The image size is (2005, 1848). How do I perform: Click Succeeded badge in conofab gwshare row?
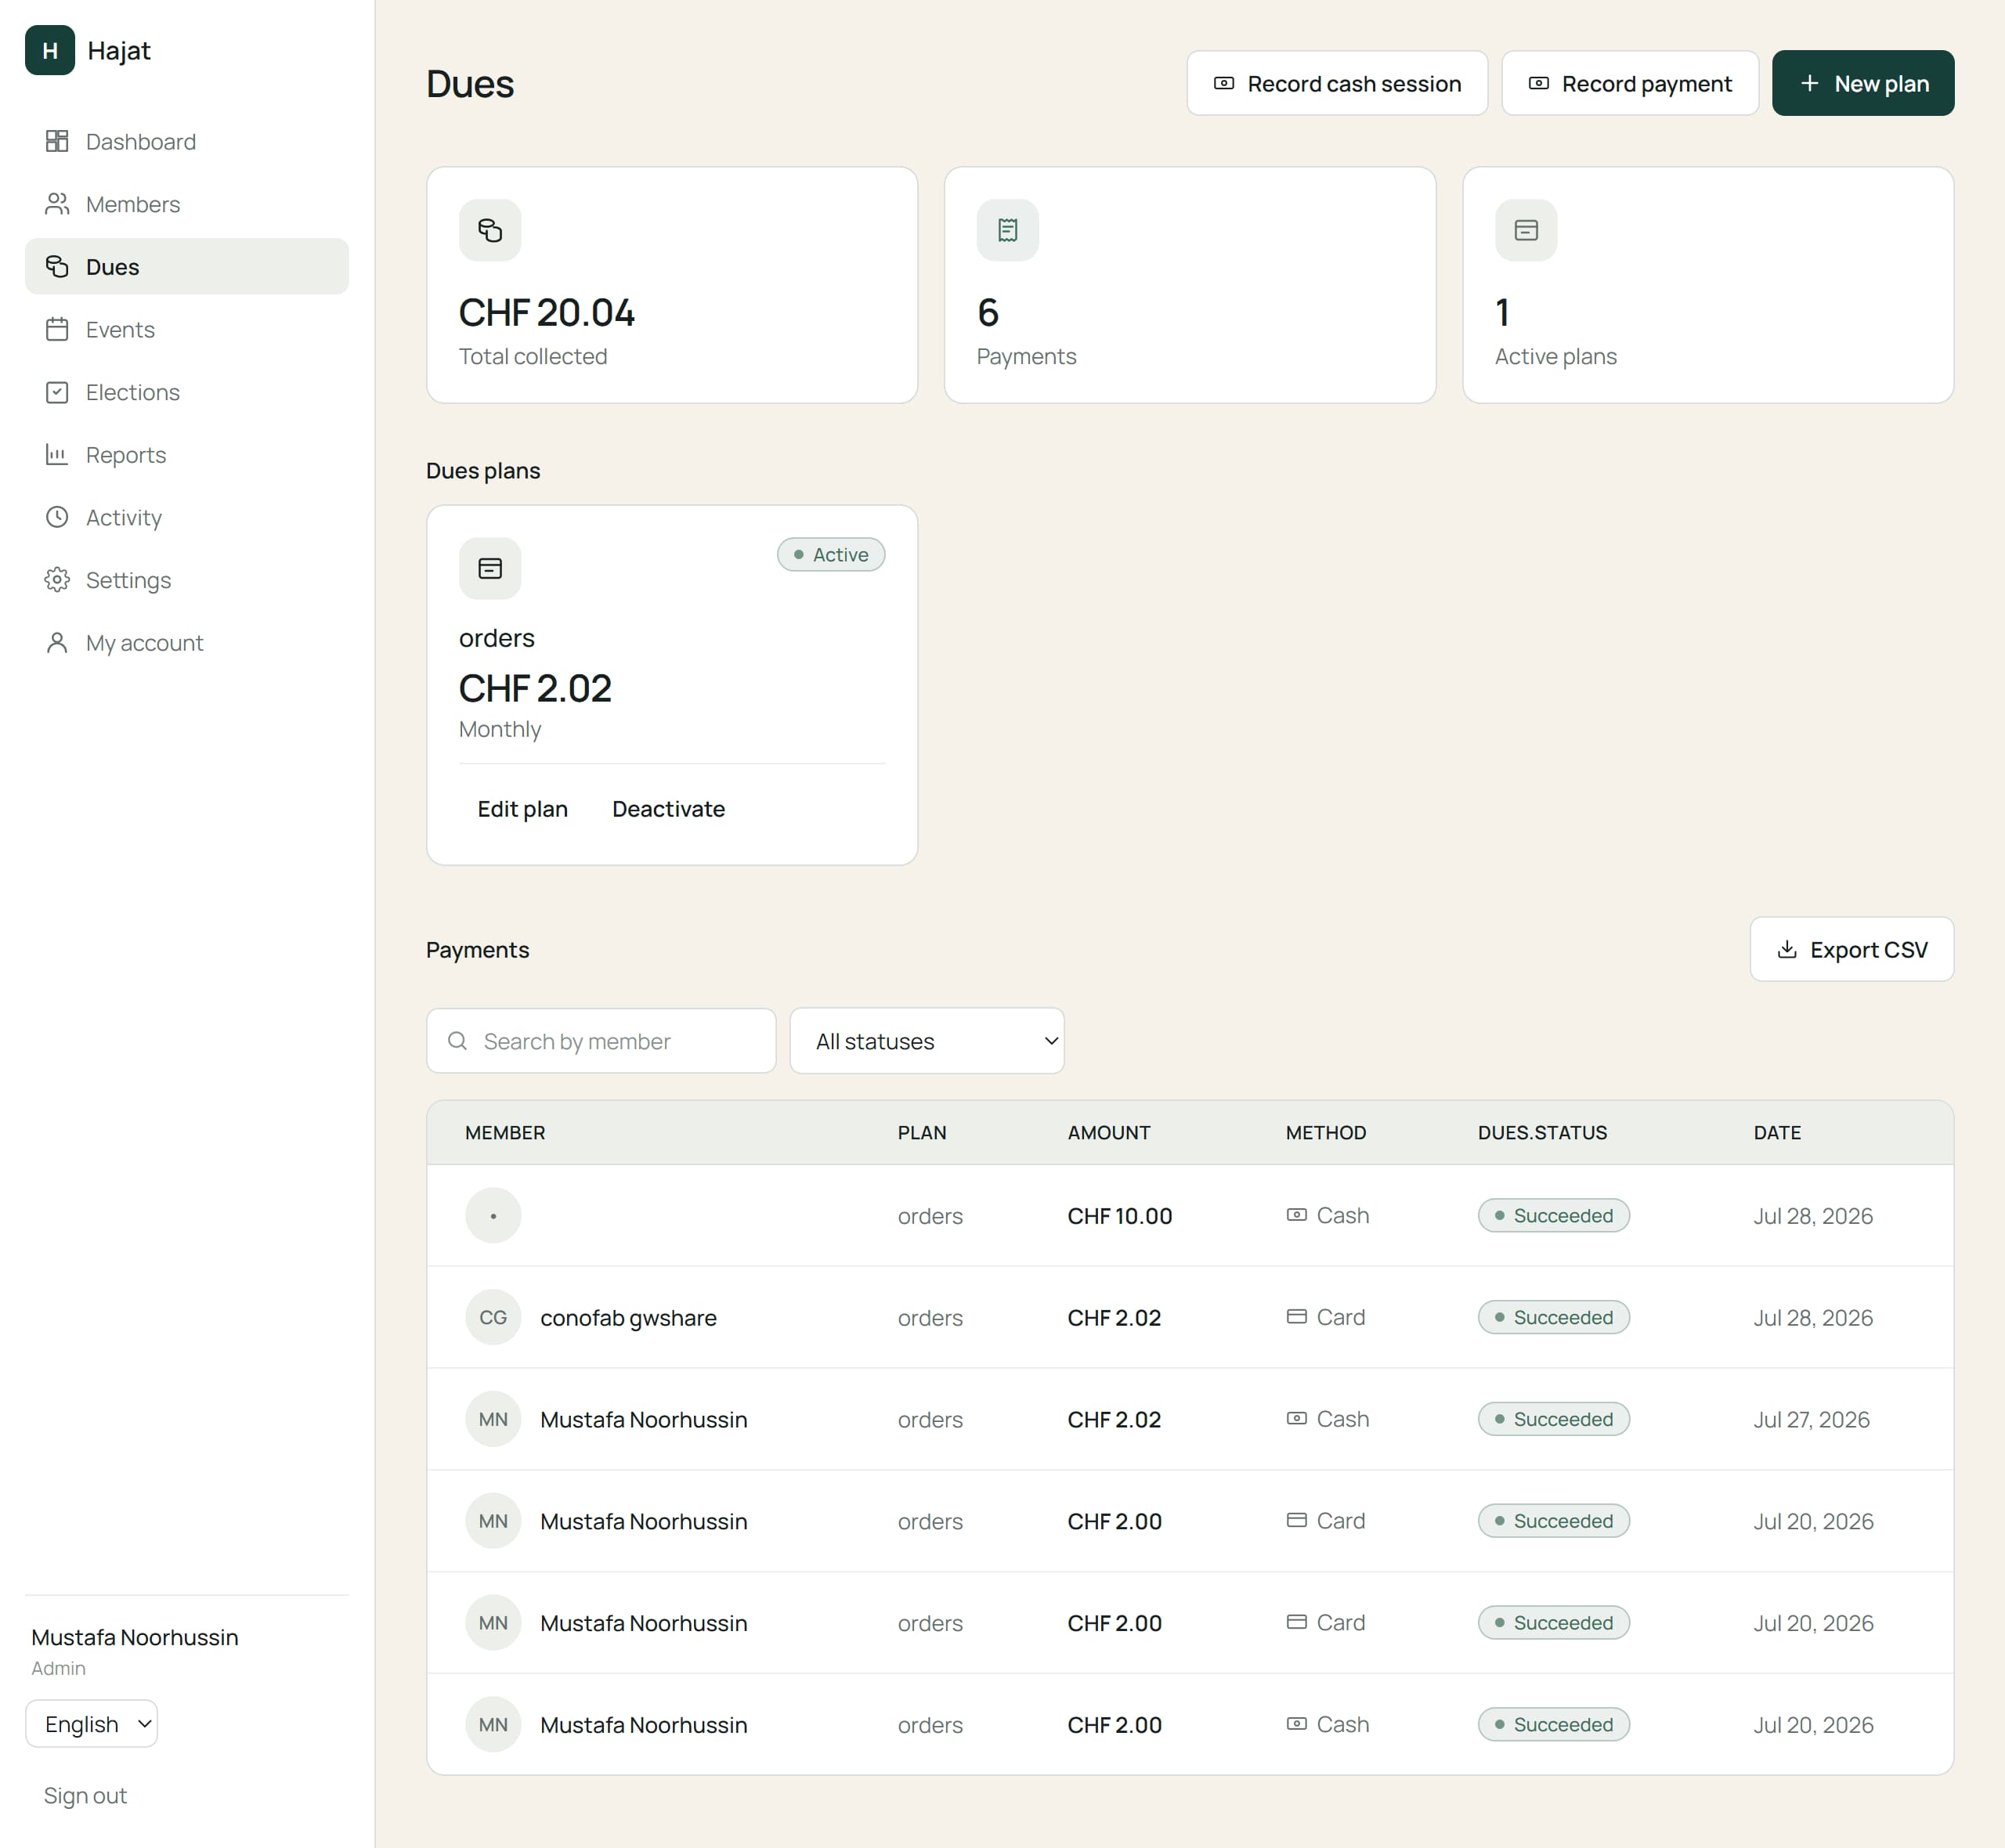tap(1553, 1317)
